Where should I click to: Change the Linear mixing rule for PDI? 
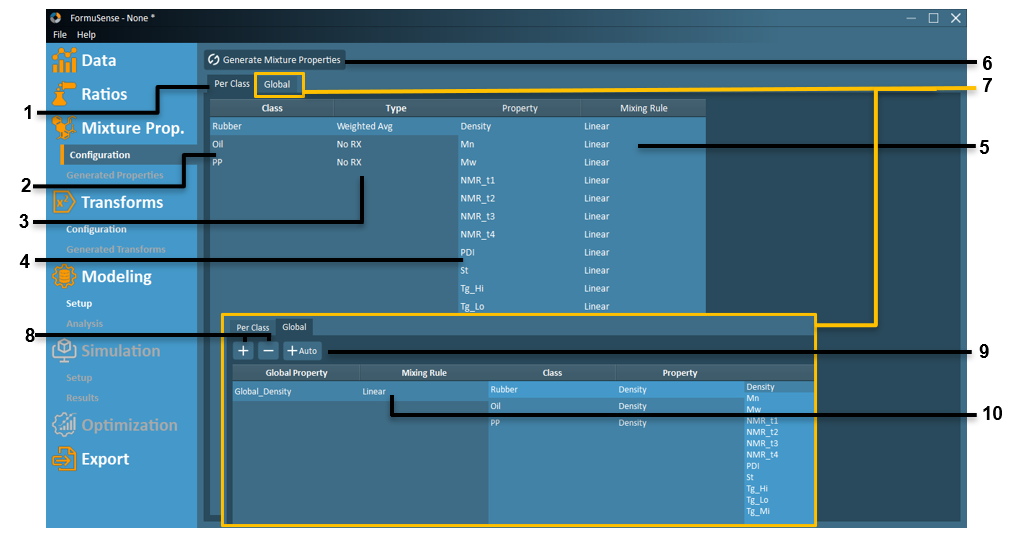tap(643, 252)
